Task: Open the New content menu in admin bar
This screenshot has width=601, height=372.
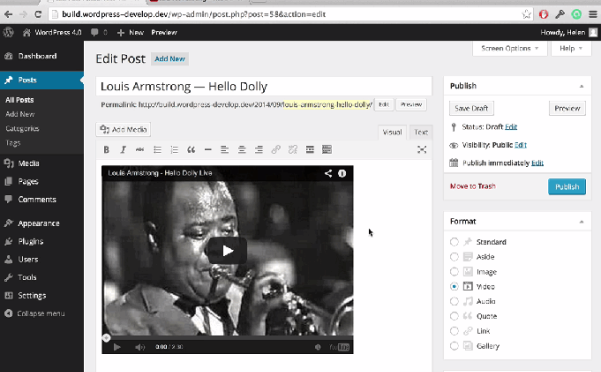Action: 130,33
